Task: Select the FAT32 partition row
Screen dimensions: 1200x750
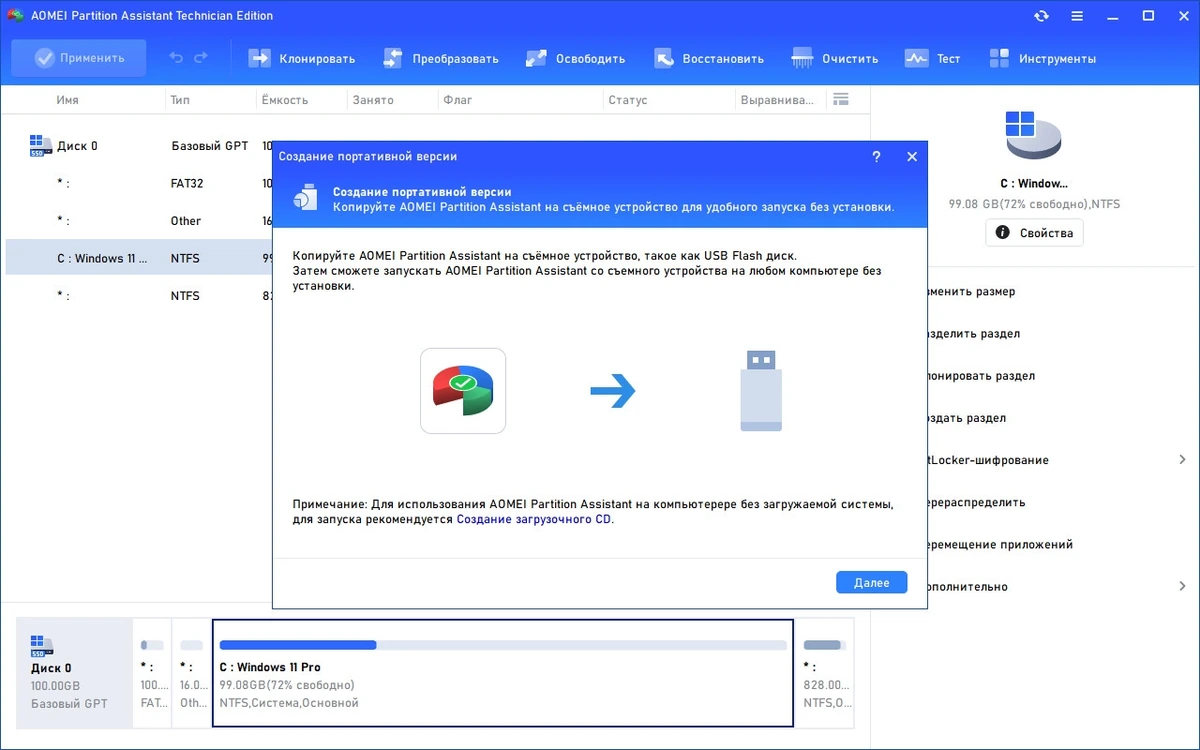Action: [139, 184]
